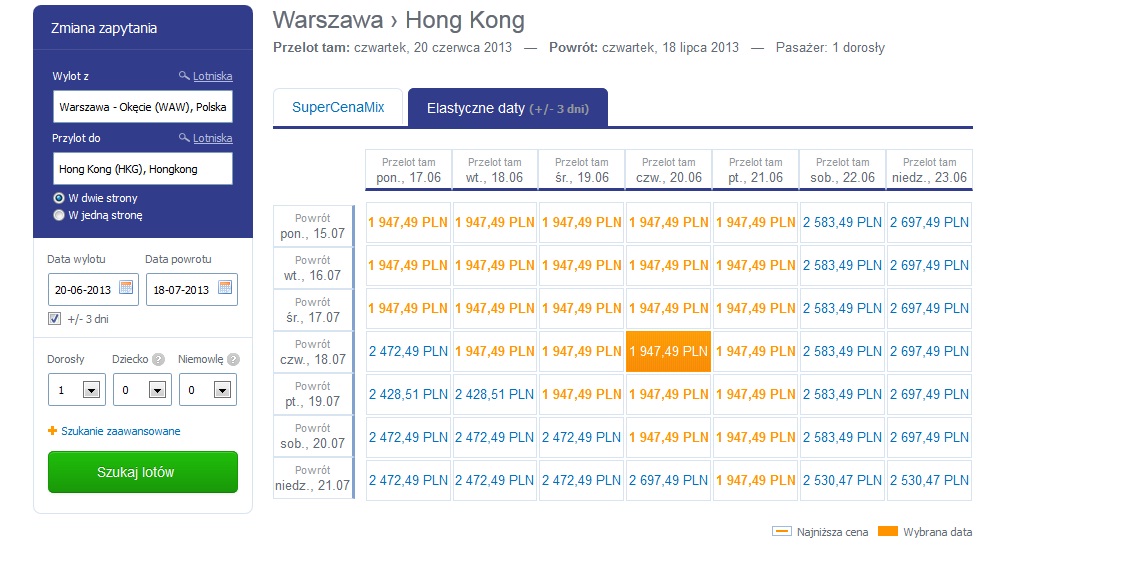Select the W dwie strony radio button
The width and height of the screenshot is (1121, 568).
tap(59, 197)
